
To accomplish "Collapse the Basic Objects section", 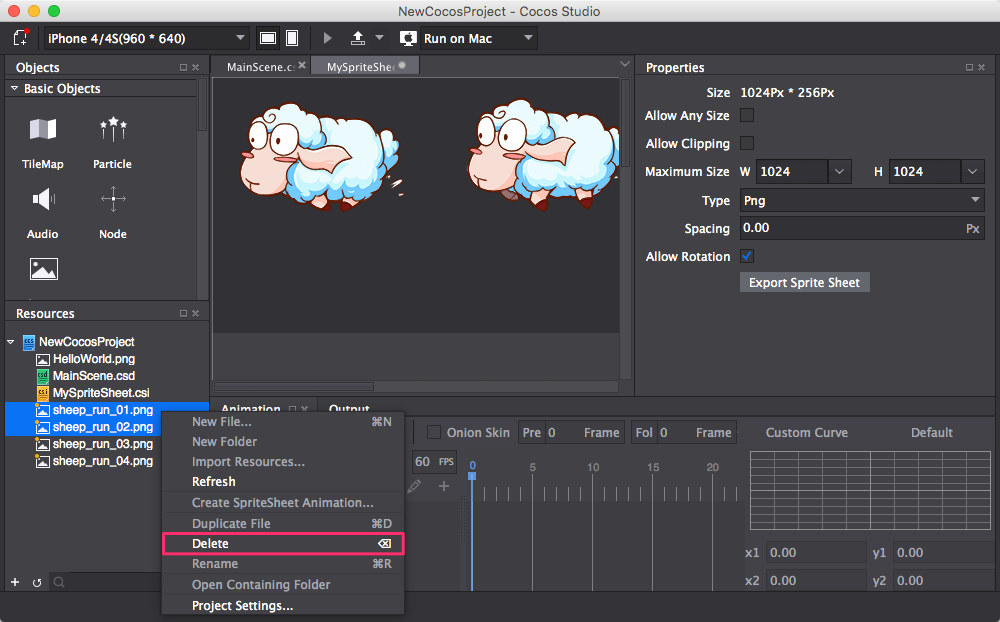I will tap(14, 88).
